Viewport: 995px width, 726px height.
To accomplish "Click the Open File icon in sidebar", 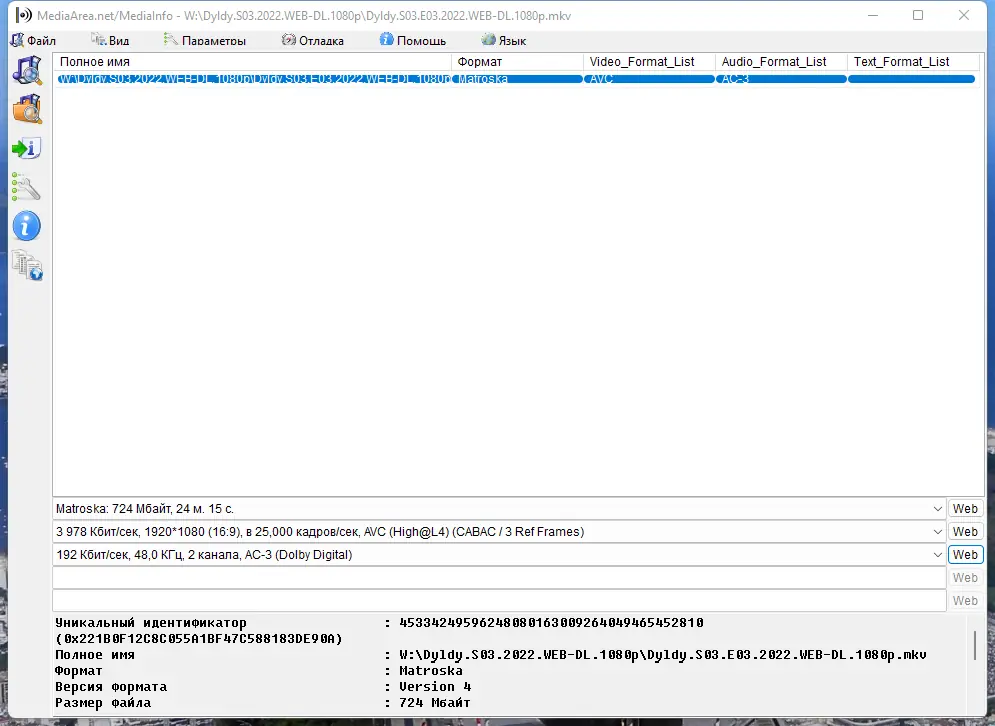I will pyautogui.click(x=27, y=70).
